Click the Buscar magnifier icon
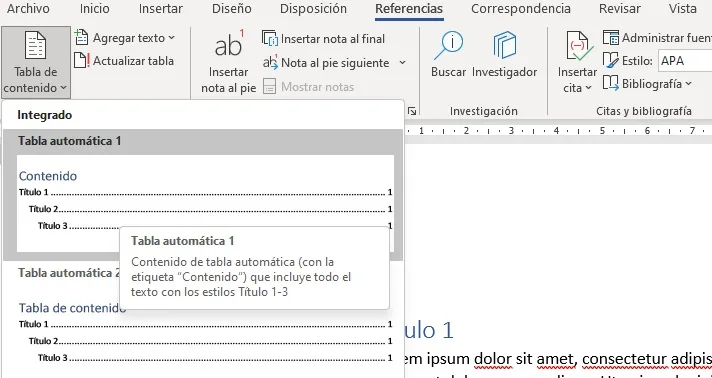712x378 pixels. pyautogui.click(x=448, y=46)
